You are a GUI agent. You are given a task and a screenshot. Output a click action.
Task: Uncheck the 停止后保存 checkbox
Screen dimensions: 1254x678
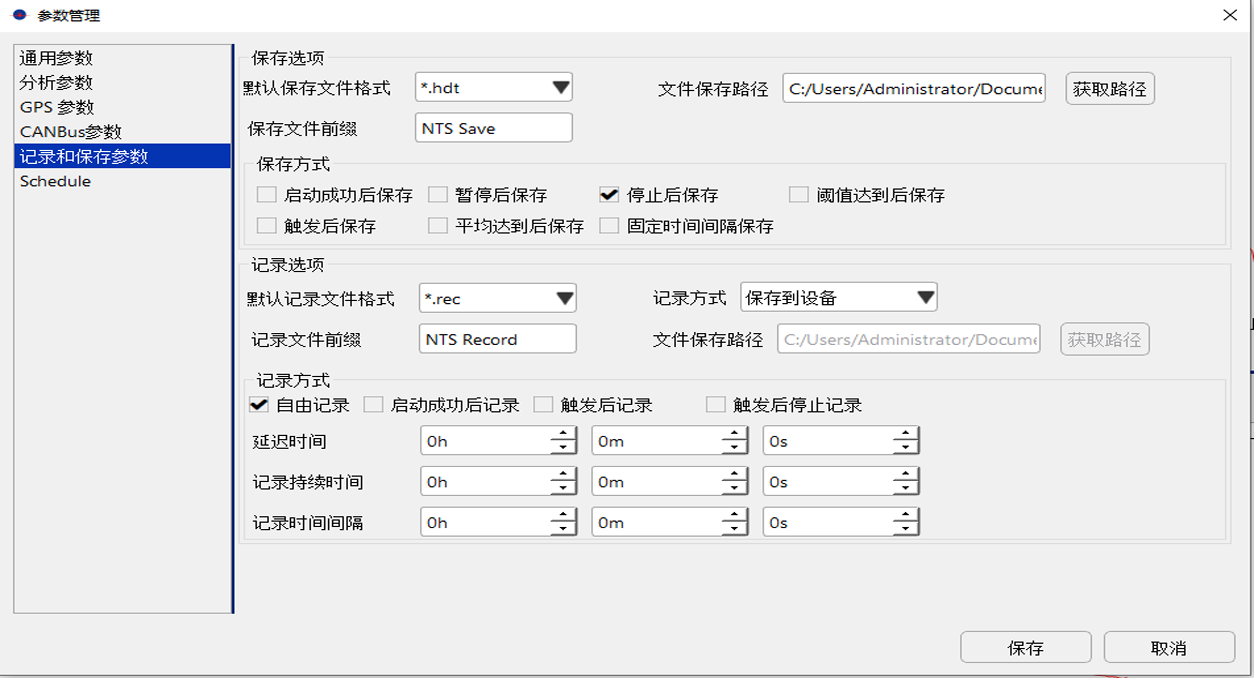[x=609, y=195]
